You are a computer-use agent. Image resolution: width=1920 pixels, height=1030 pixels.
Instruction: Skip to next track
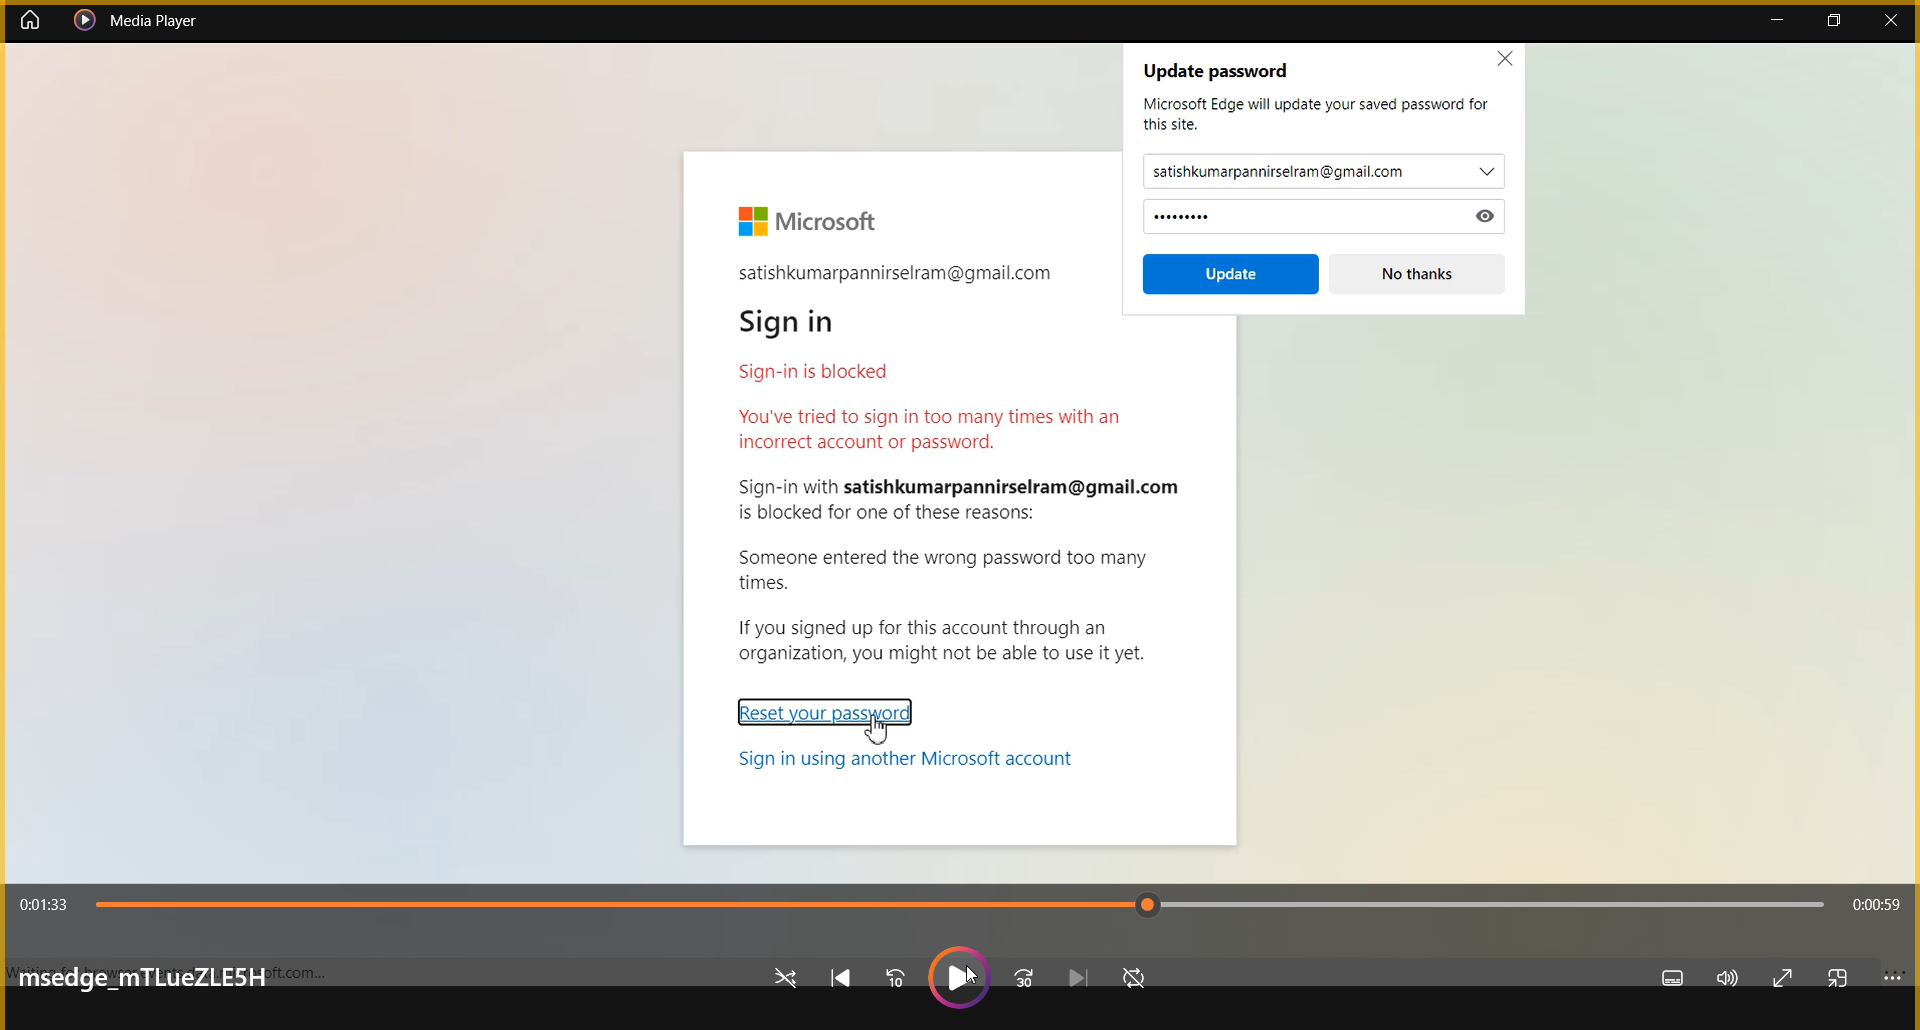[1078, 978]
